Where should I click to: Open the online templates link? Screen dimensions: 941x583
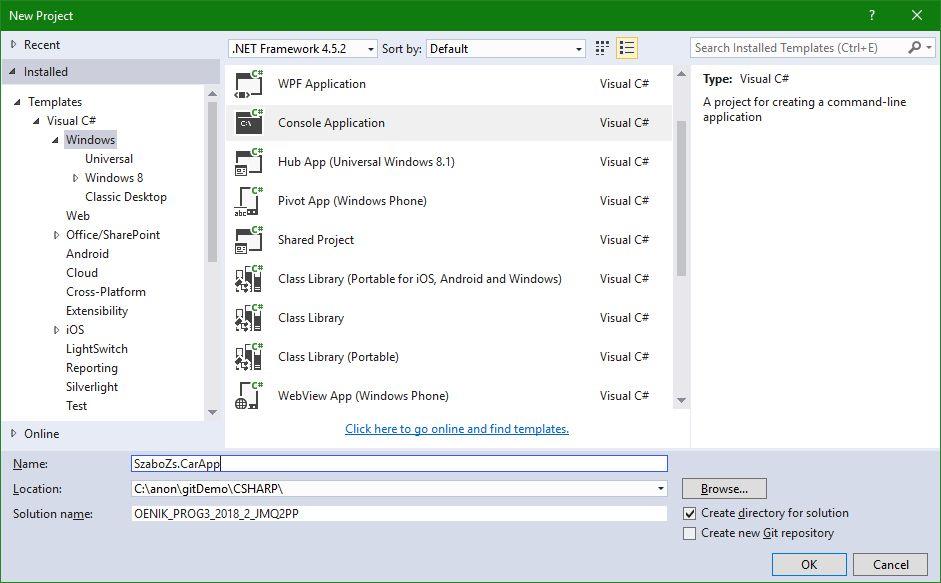coord(457,429)
